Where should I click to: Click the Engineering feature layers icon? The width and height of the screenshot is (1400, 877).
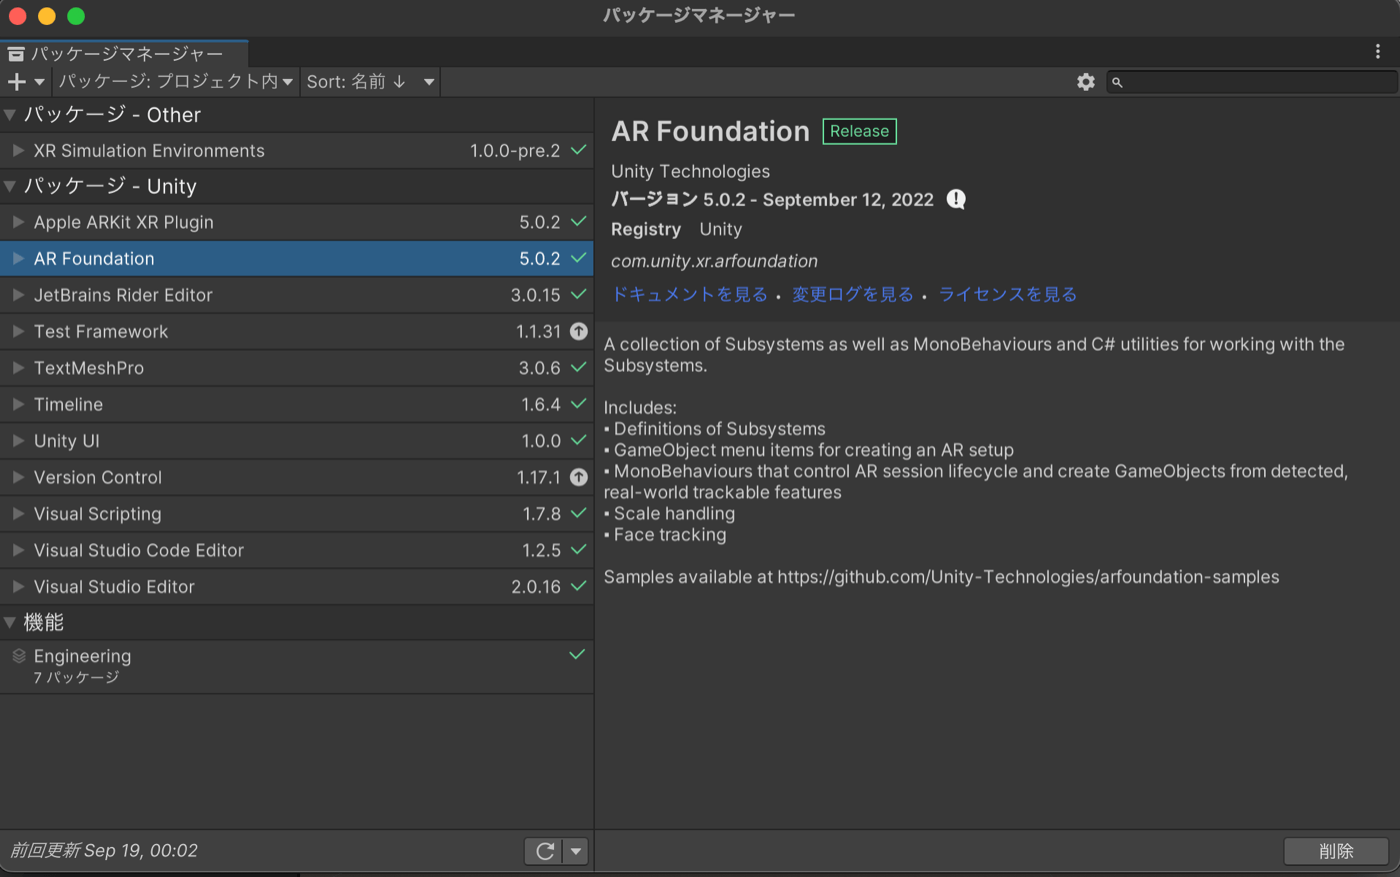click(19, 656)
